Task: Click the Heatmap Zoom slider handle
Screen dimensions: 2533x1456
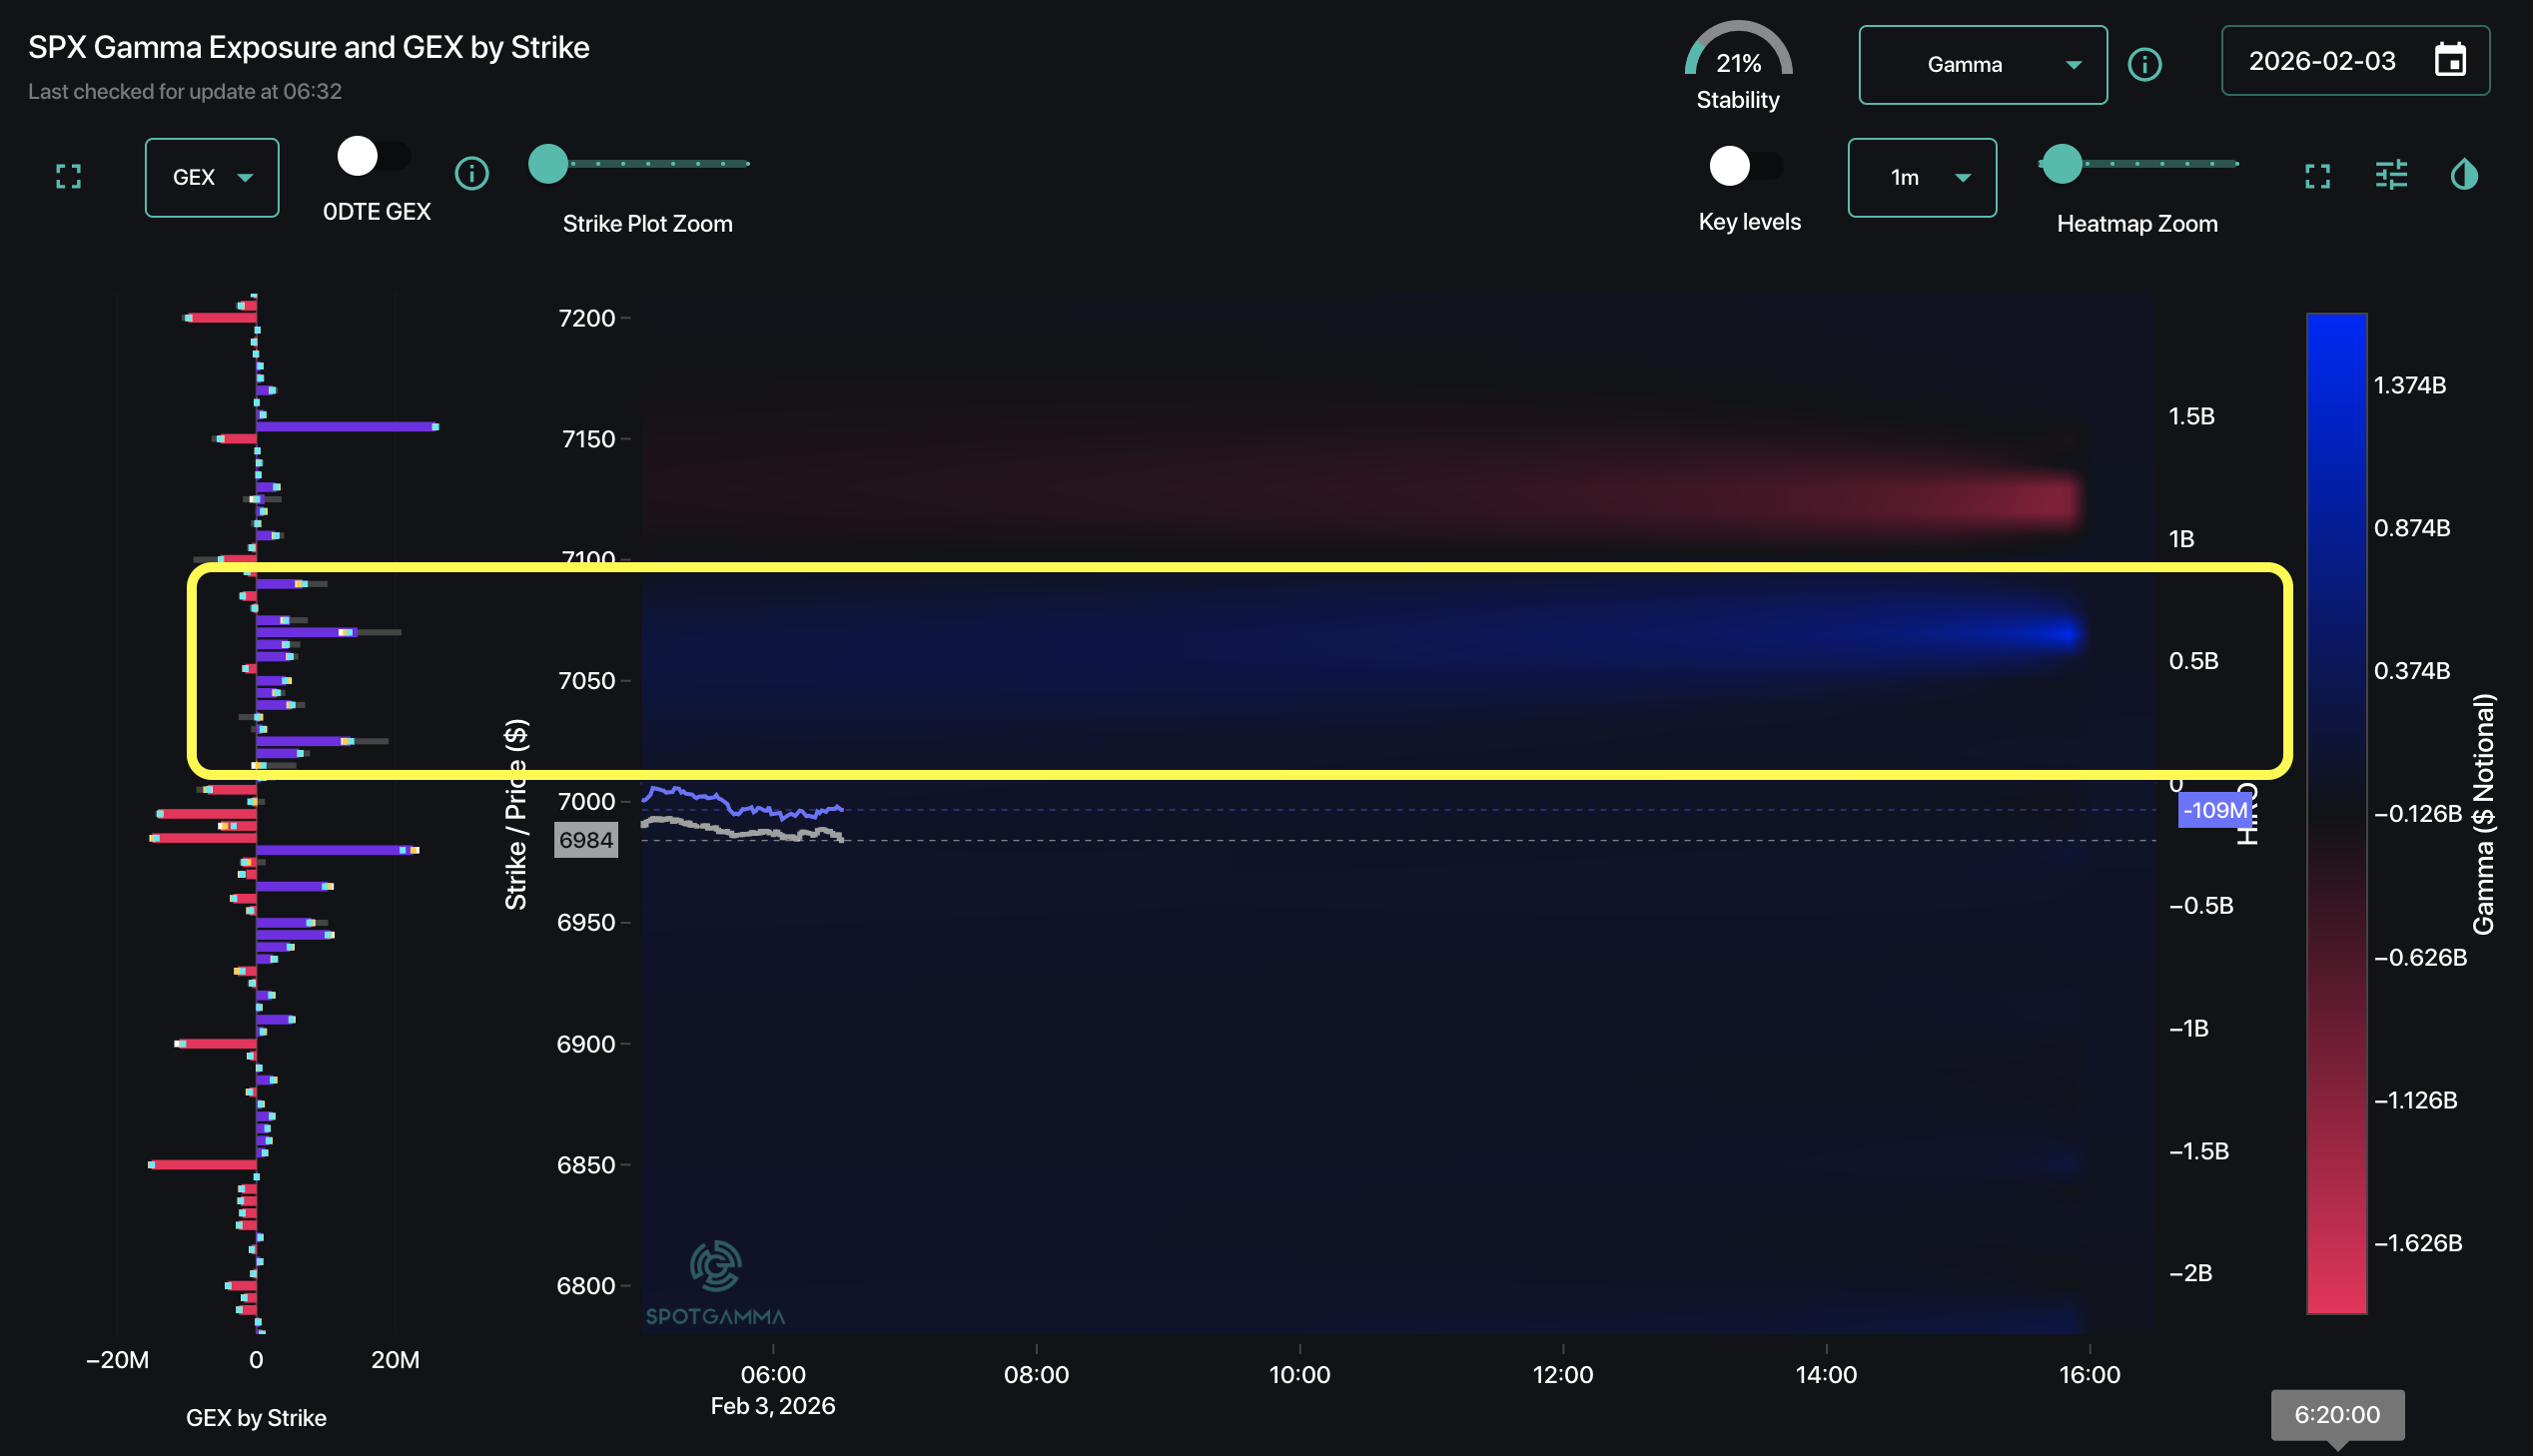Action: click(x=2061, y=164)
